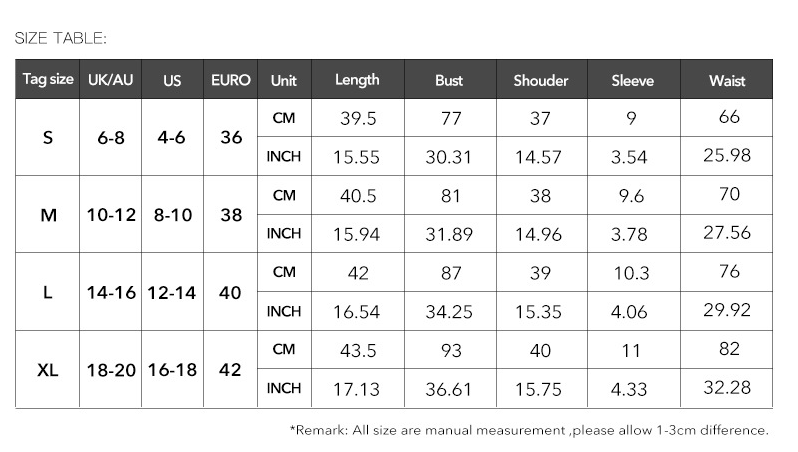
Task: Click the Waist column header
Action: point(727,80)
